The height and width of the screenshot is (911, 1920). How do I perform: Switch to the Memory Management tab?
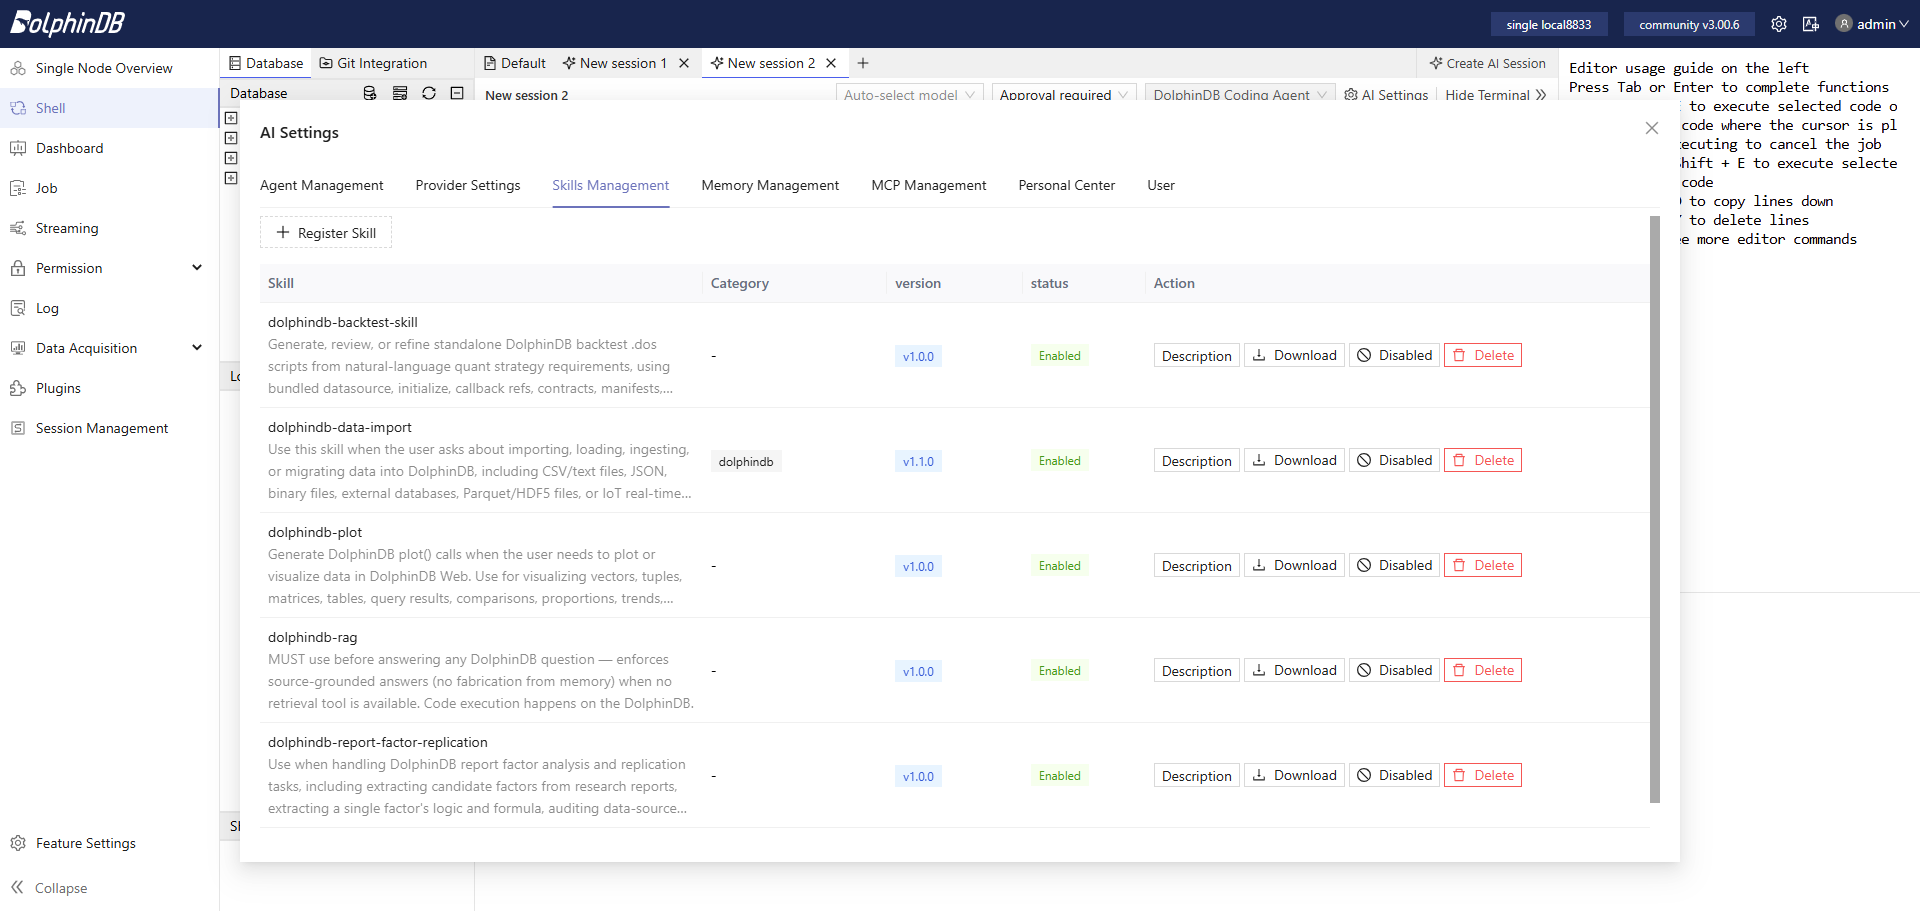770,185
